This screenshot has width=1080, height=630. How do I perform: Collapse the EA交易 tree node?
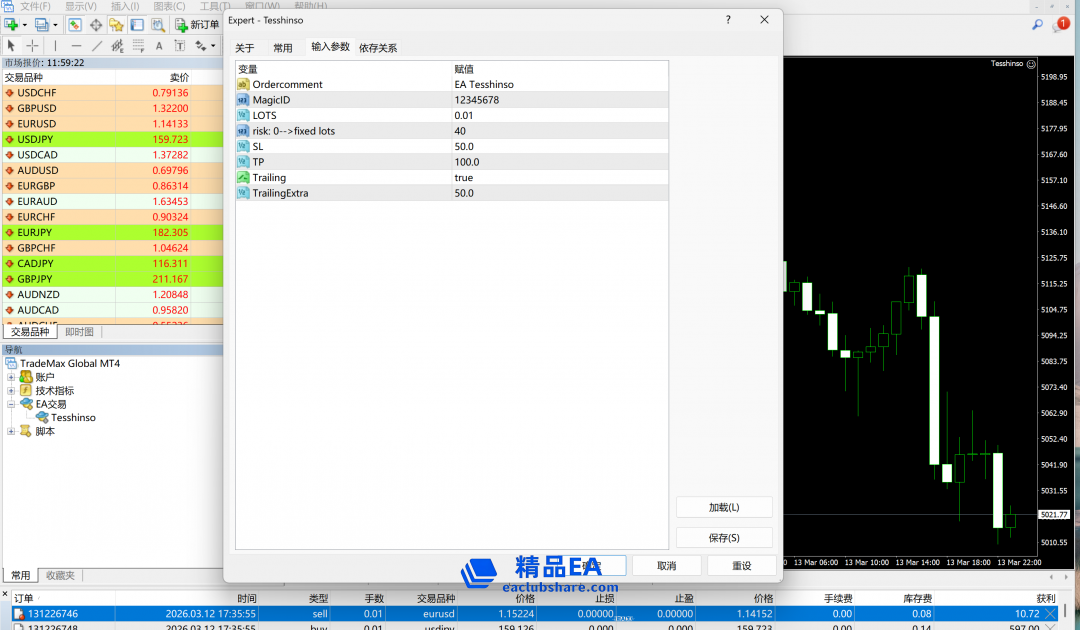tap(11, 404)
